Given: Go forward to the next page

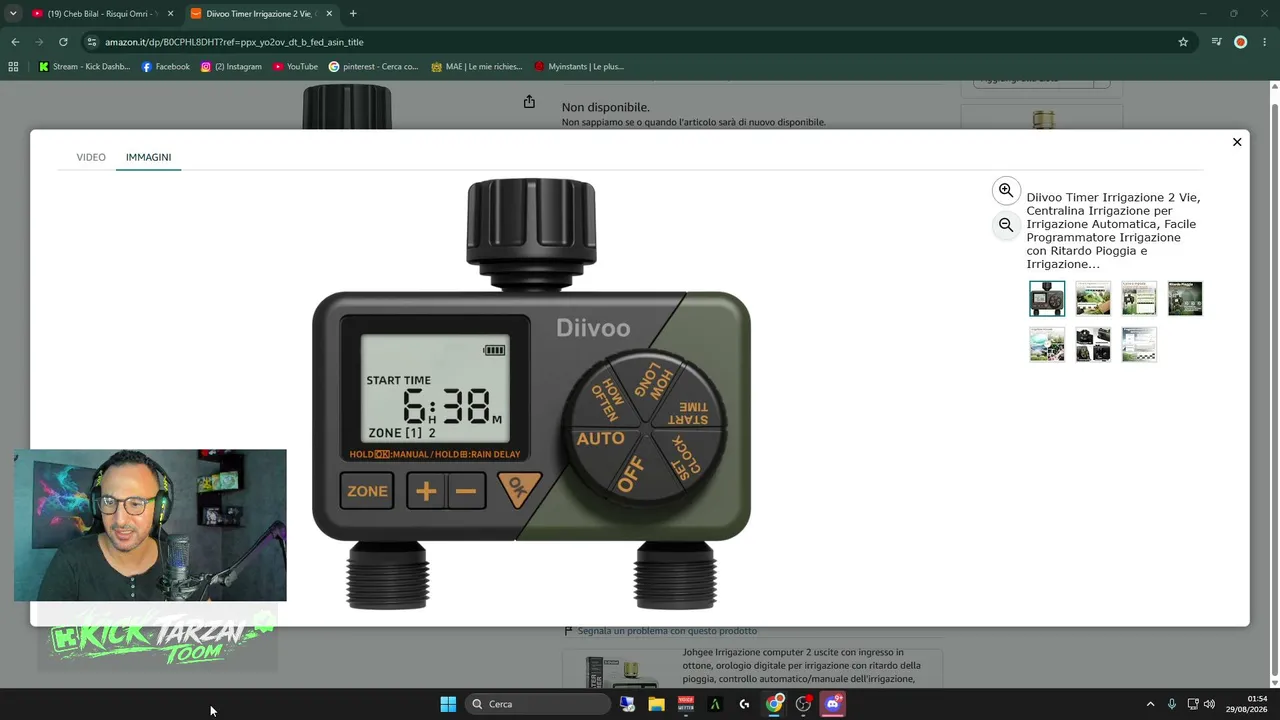Looking at the screenshot, I should click(x=39, y=42).
